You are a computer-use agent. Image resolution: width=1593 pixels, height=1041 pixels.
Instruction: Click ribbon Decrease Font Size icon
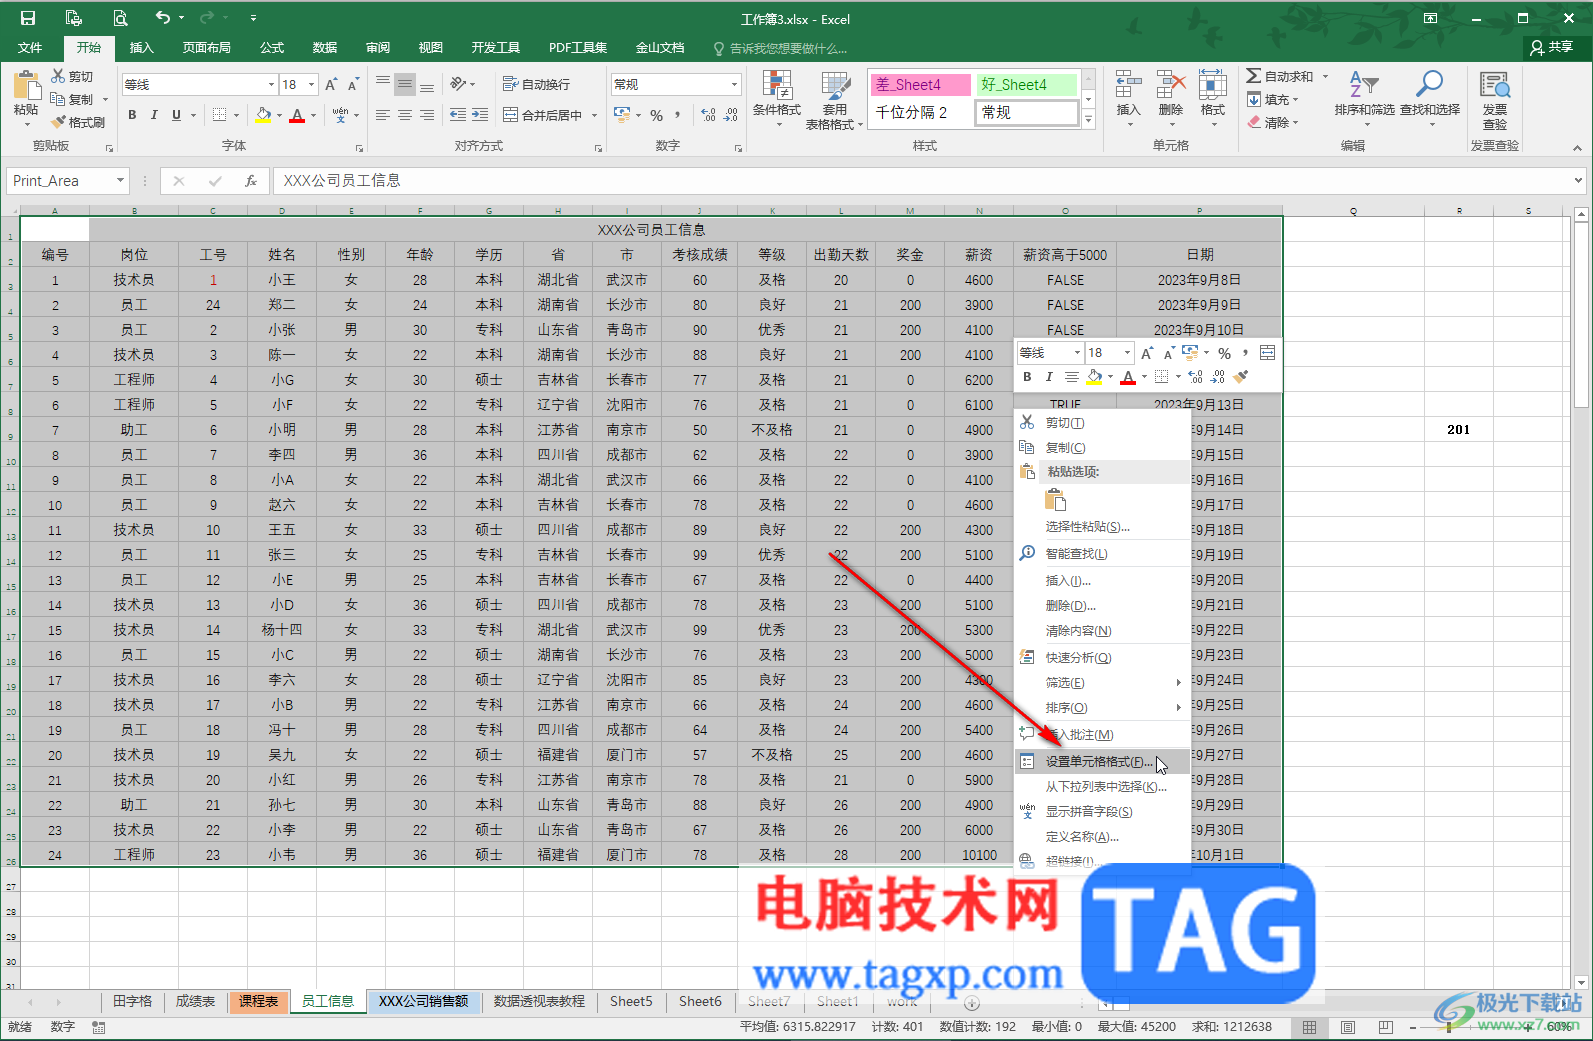(x=353, y=85)
